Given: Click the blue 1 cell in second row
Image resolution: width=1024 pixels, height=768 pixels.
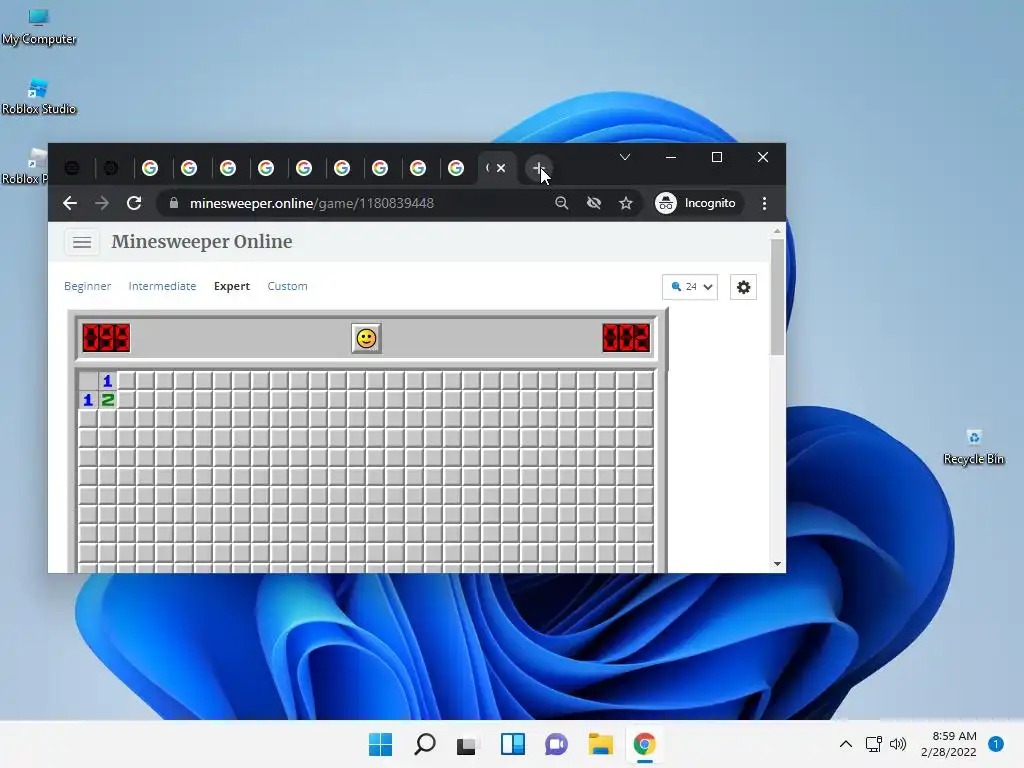Looking at the screenshot, I should point(88,400).
